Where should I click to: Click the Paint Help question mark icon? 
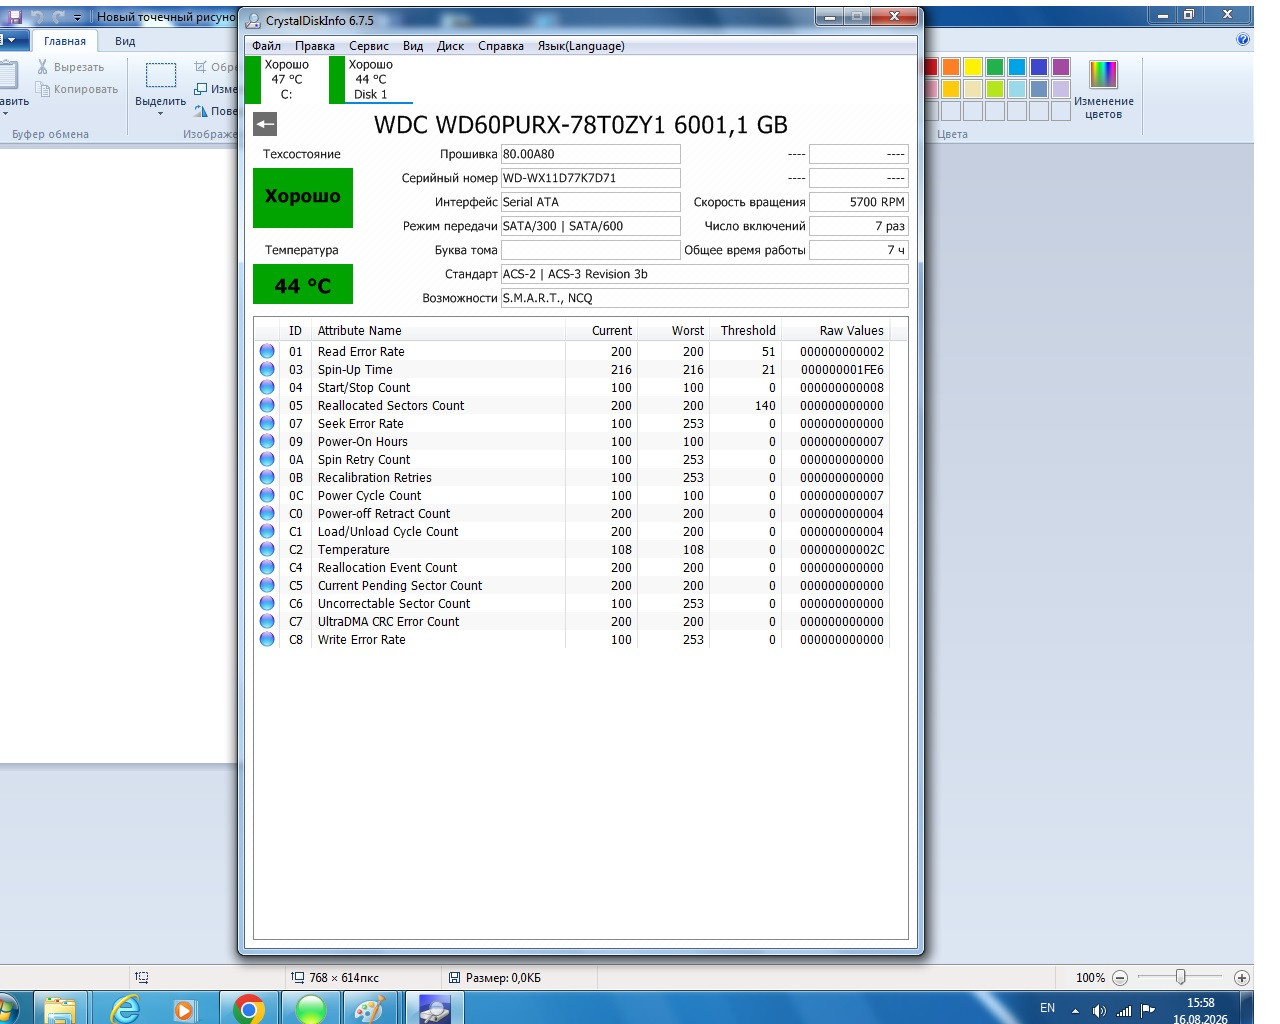1243,40
